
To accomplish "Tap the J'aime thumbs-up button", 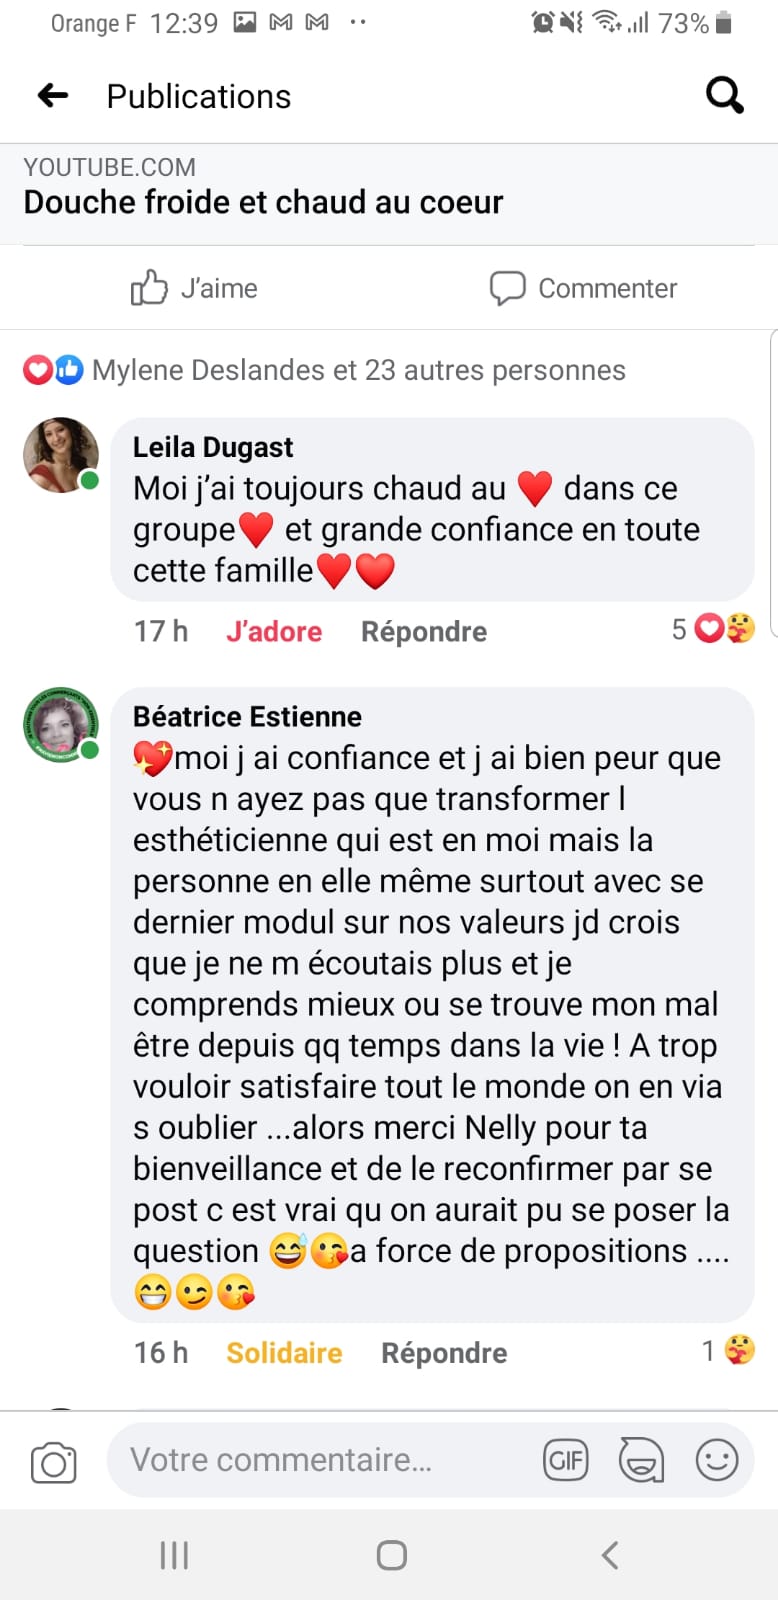I will tap(194, 288).
